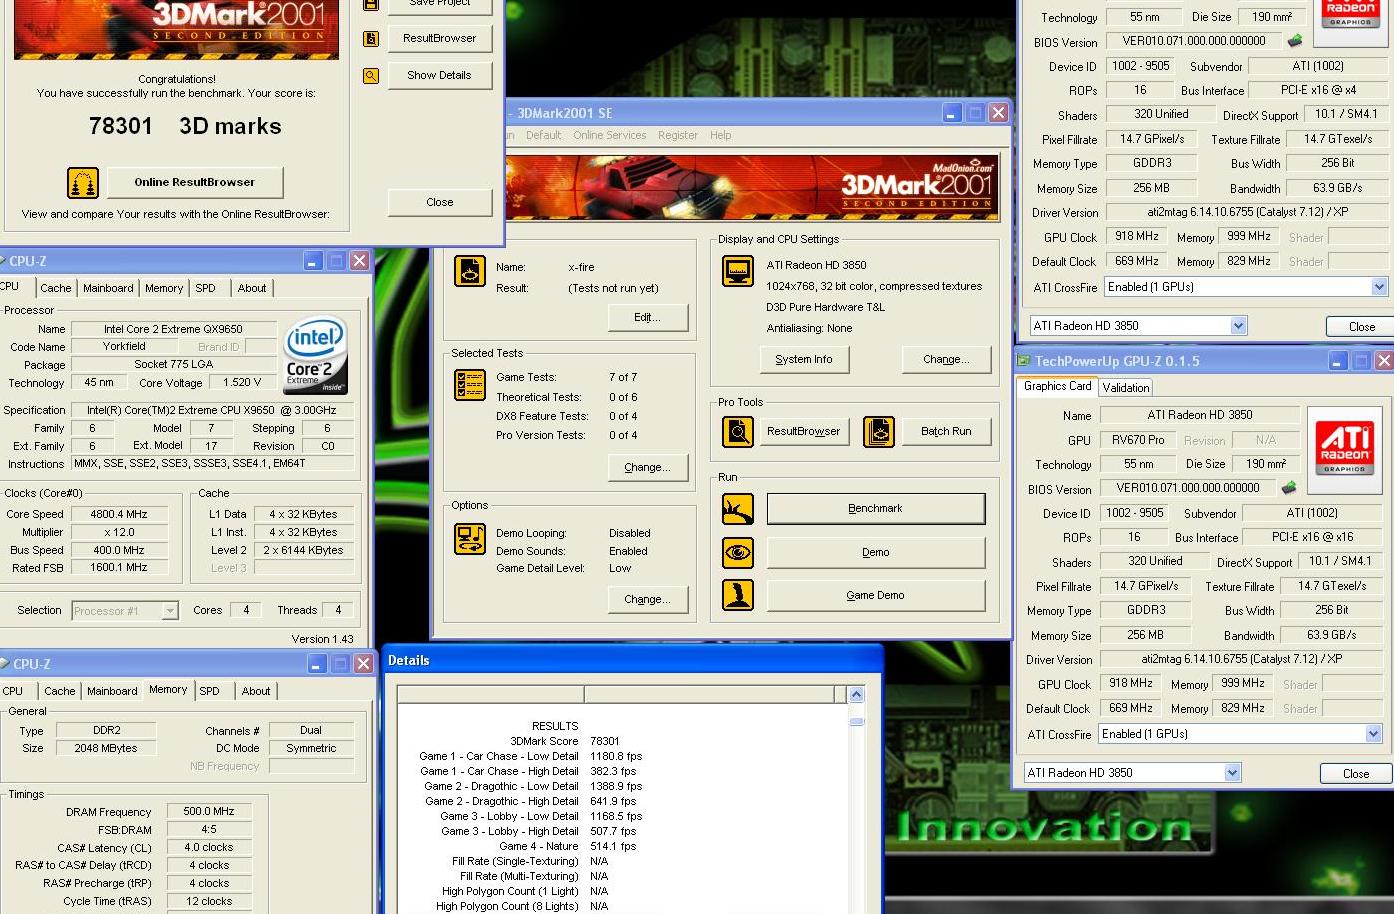Open the Online Services menu in 3DMark2001
1394x914 pixels.
pos(609,135)
